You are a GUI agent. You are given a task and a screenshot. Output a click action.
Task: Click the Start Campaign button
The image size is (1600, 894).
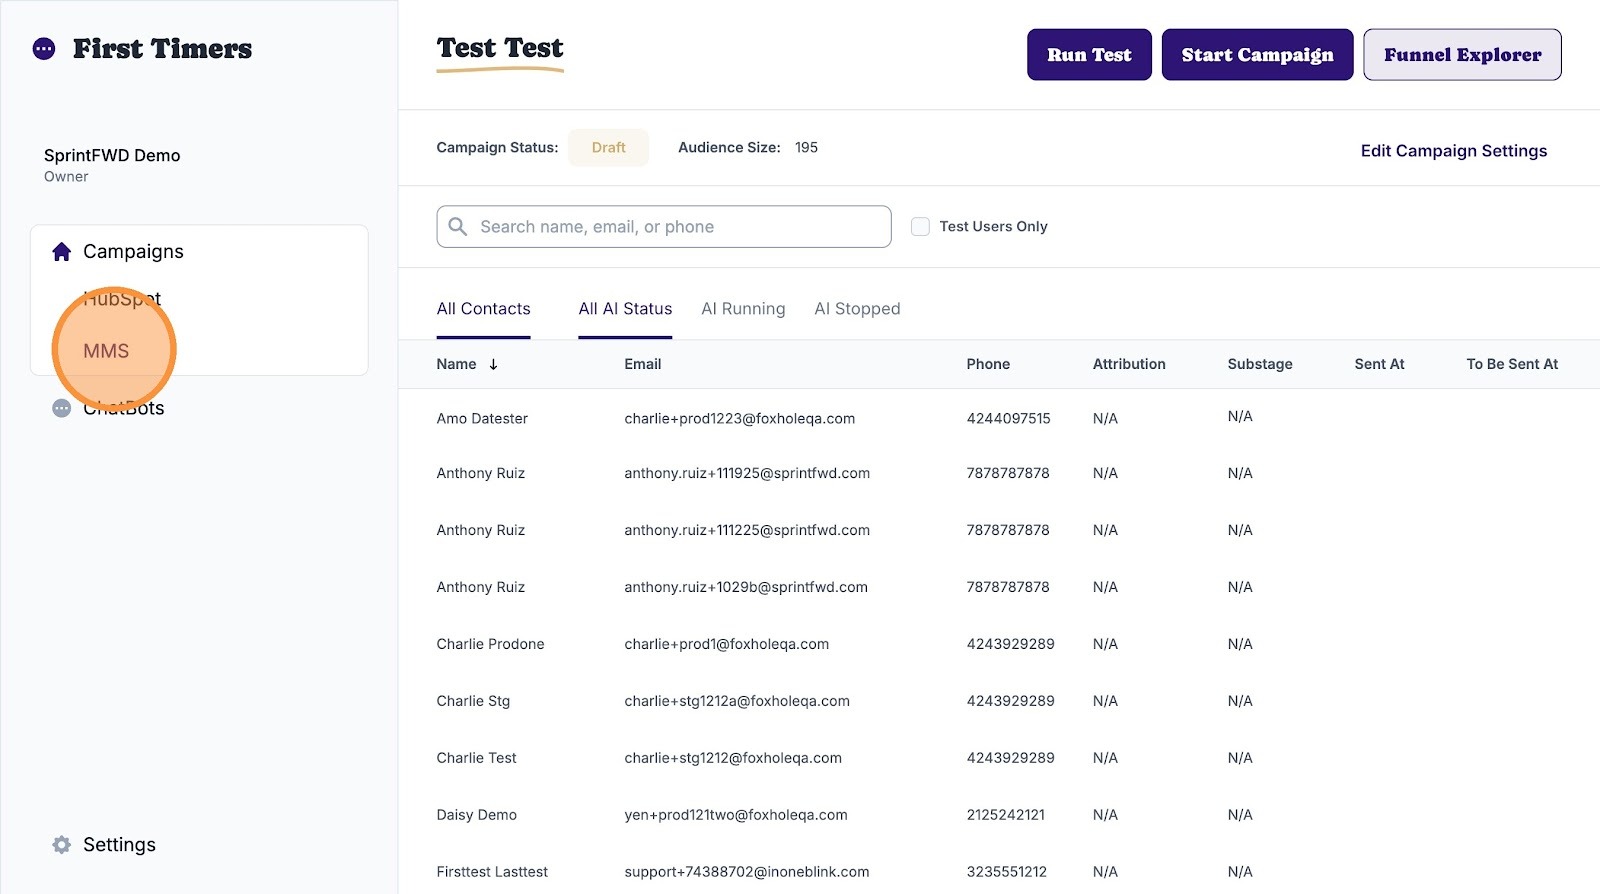pos(1257,55)
